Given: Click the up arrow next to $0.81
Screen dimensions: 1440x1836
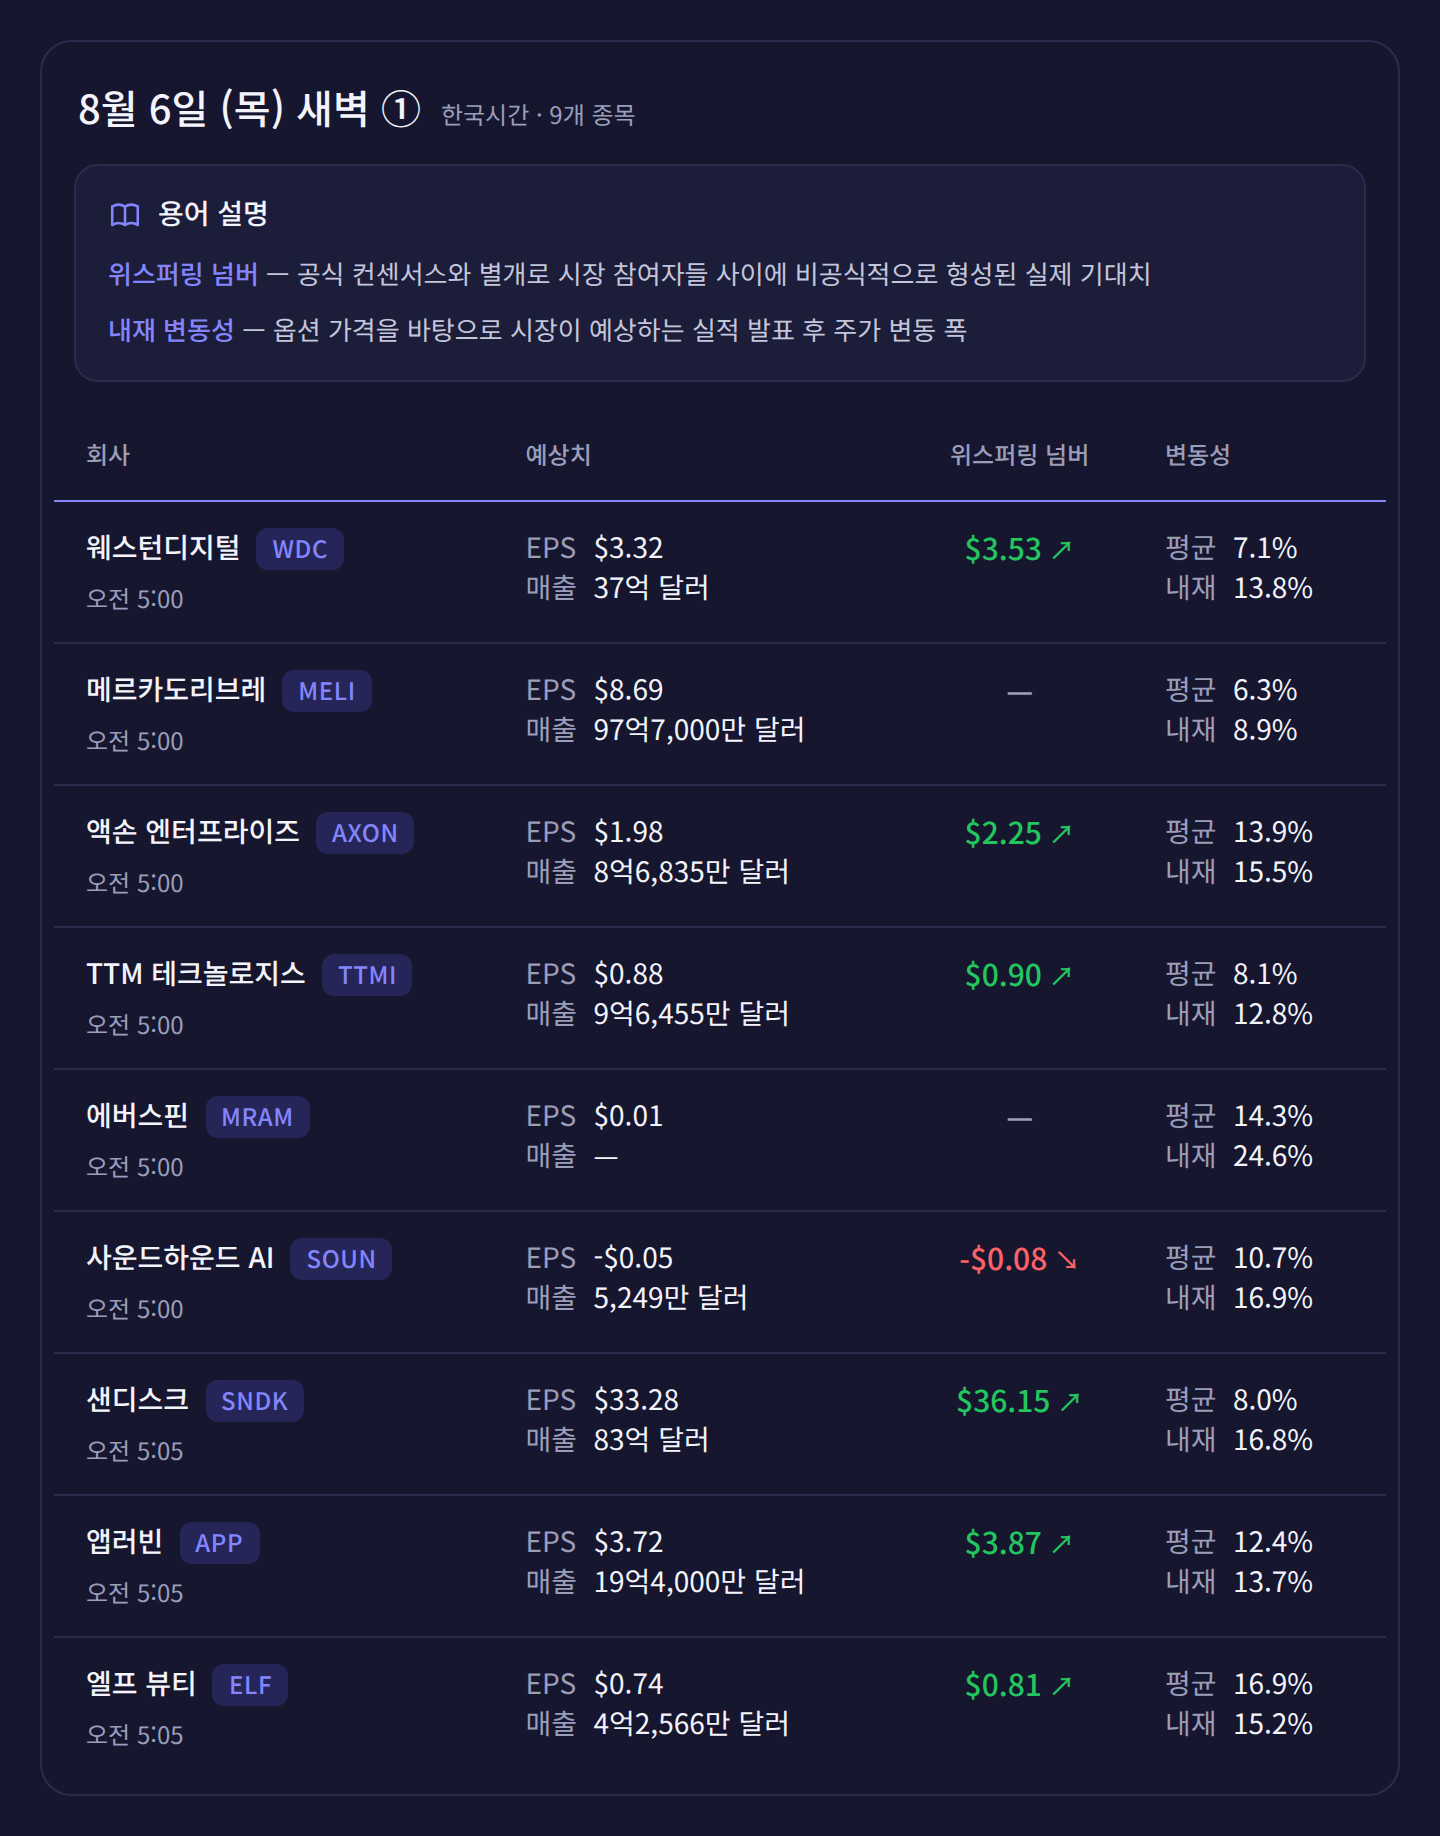Looking at the screenshot, I should coord(1062,1685).
